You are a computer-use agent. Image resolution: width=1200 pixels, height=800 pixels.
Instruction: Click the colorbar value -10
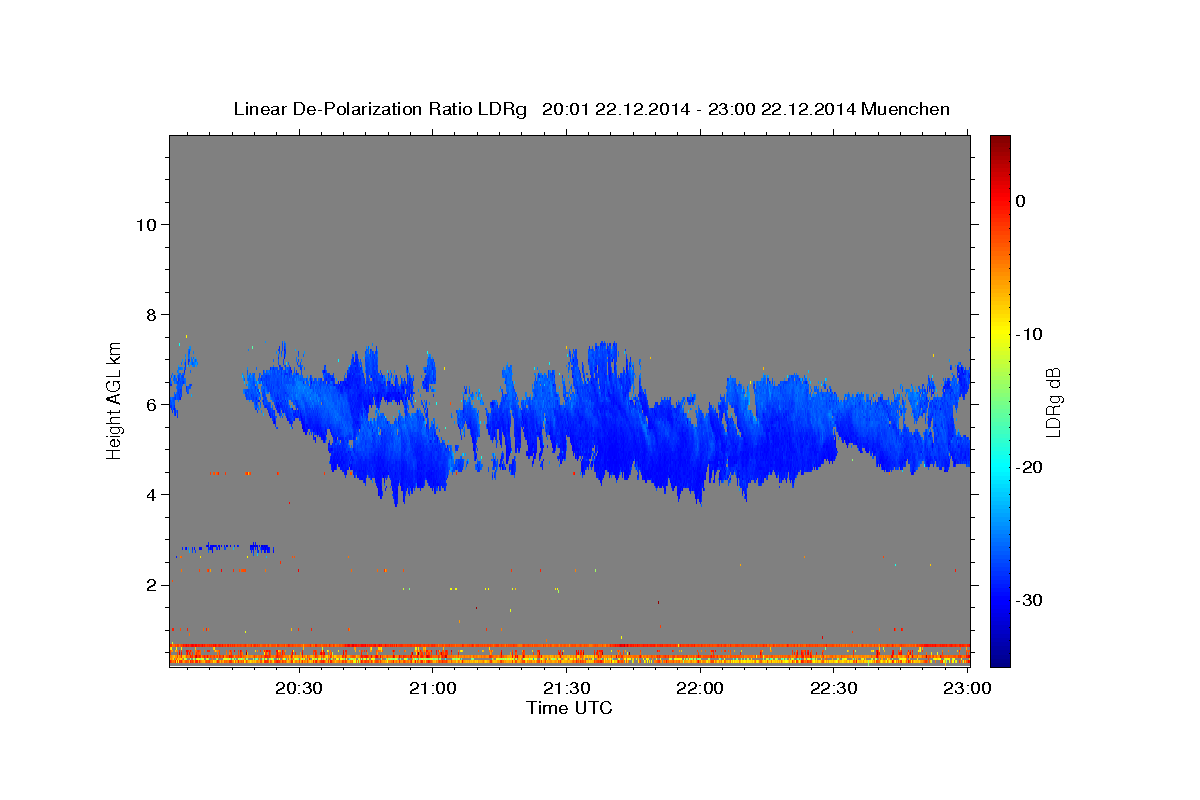(x=1029, y=334)
